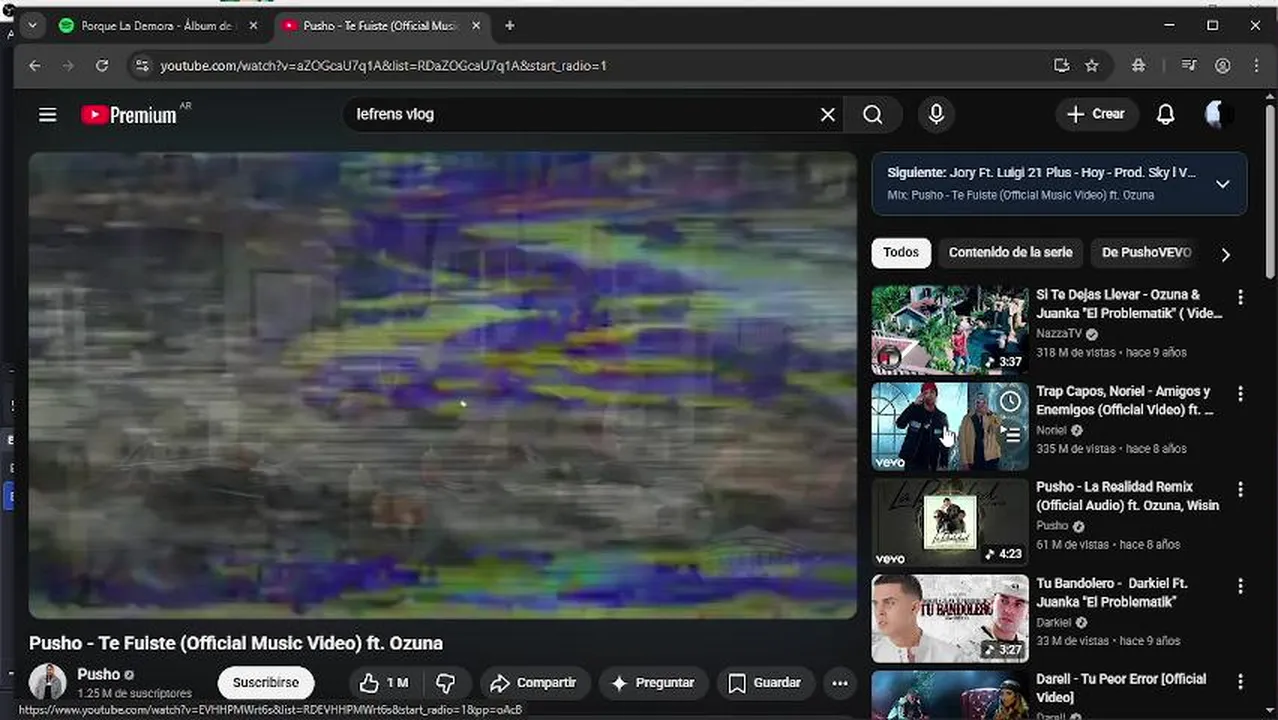1278x720 pixels.
Task: Open options for La Realidad Remix
Action: click(1240, 489)
